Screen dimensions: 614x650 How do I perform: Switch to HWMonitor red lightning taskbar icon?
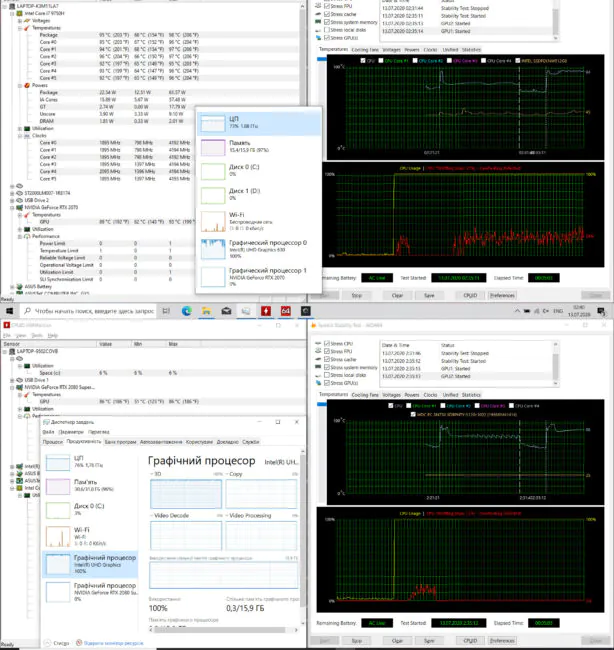pos(266,311)
